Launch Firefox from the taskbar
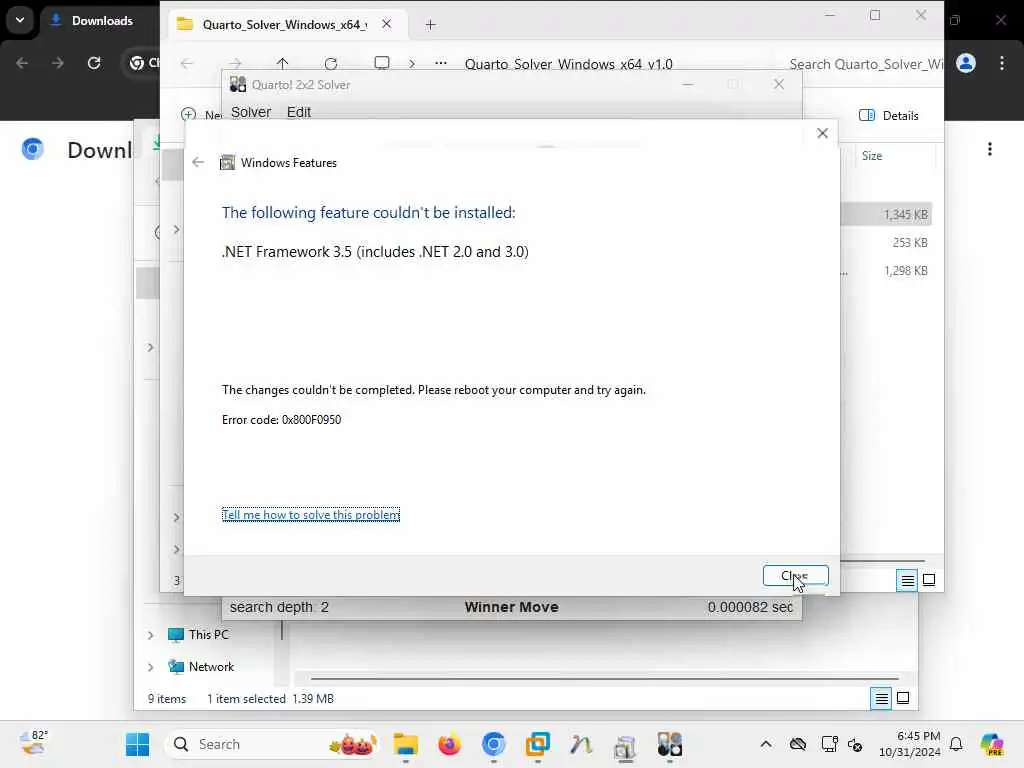 pyautogui.click(x=449, y=744)
